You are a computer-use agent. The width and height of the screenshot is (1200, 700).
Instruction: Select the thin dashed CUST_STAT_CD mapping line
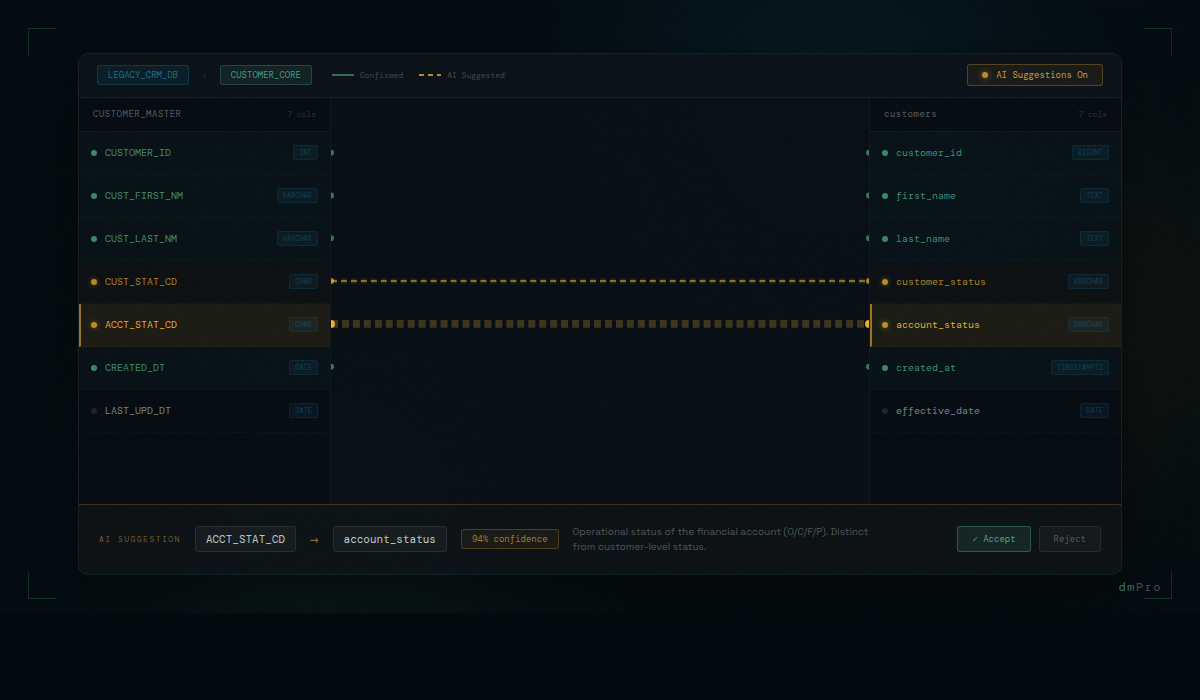tap(600, 281)
